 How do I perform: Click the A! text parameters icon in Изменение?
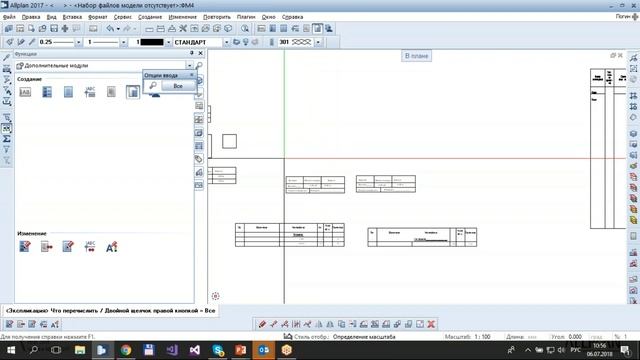click(111, 247)
